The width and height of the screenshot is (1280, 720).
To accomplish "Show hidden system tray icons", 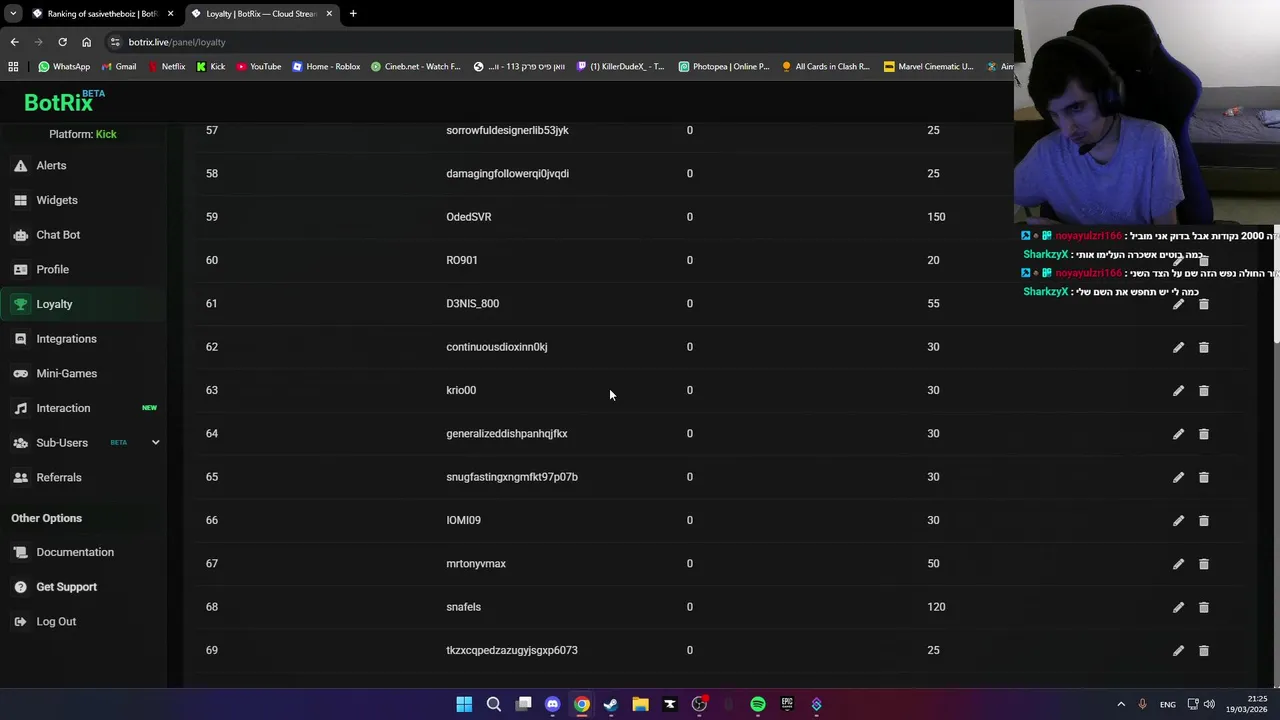I will (1121, 705).
